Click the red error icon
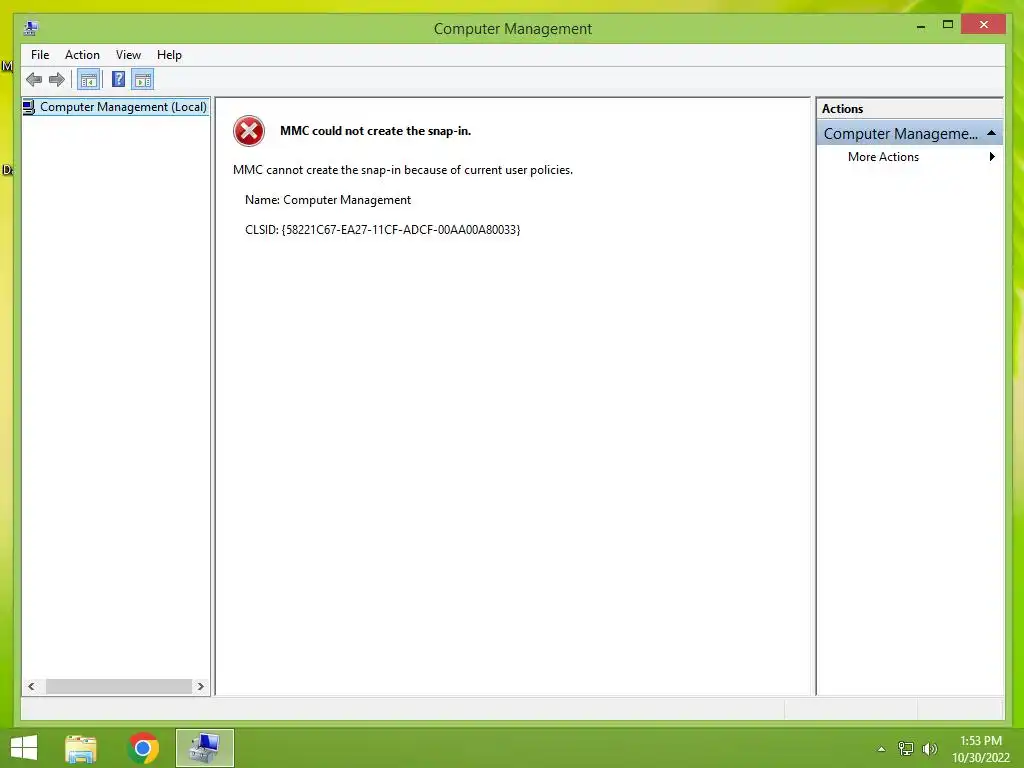The width and height of the screenshot is (1024, 768). coord(249,131)
